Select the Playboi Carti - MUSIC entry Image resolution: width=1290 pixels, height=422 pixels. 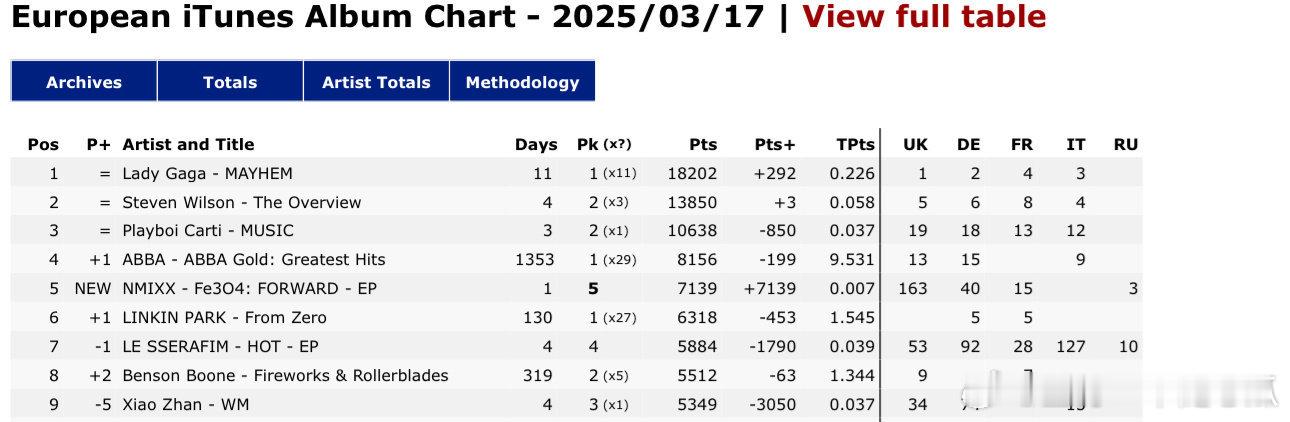click(208, 230)
